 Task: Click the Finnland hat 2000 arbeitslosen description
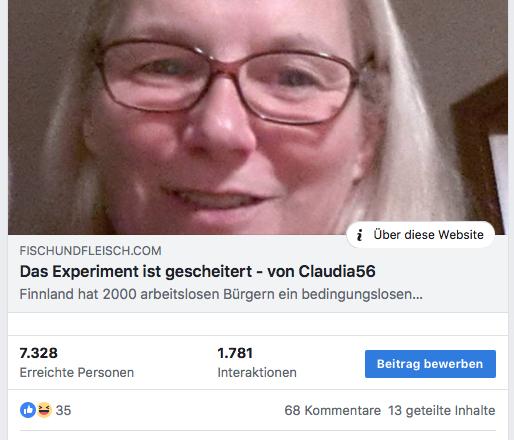point(221,294)
